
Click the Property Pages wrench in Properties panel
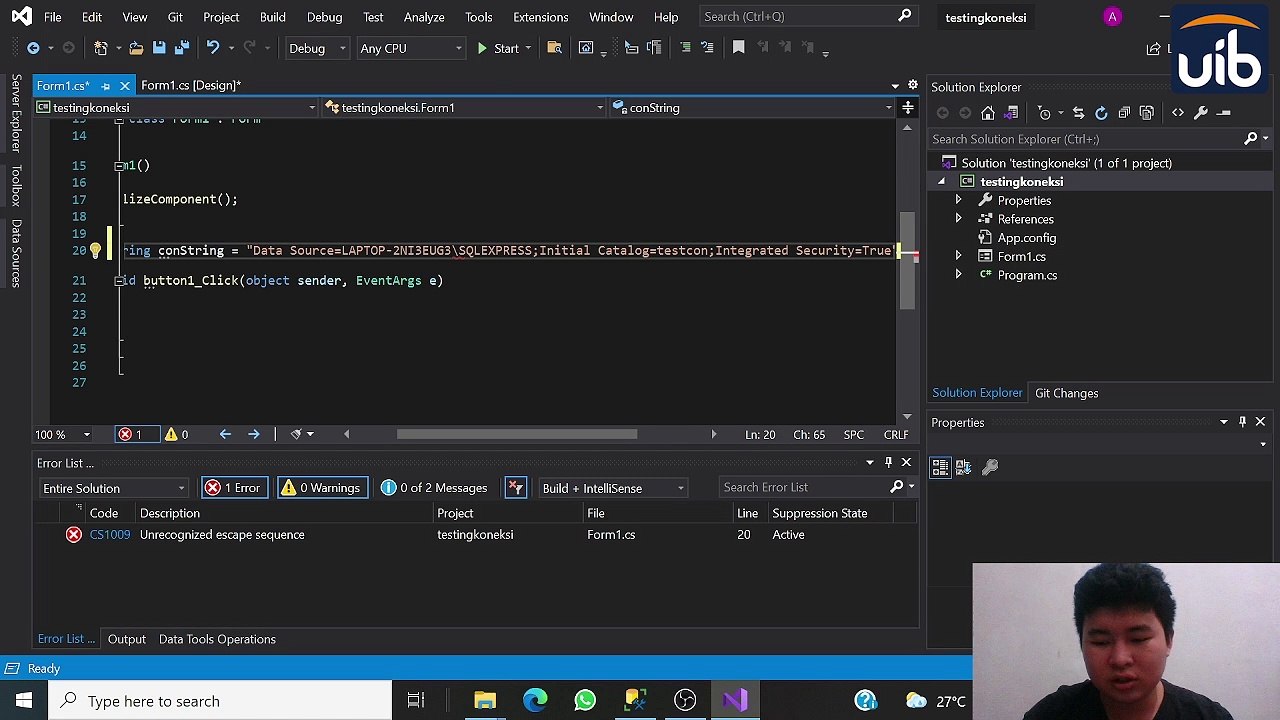(990, 467)
